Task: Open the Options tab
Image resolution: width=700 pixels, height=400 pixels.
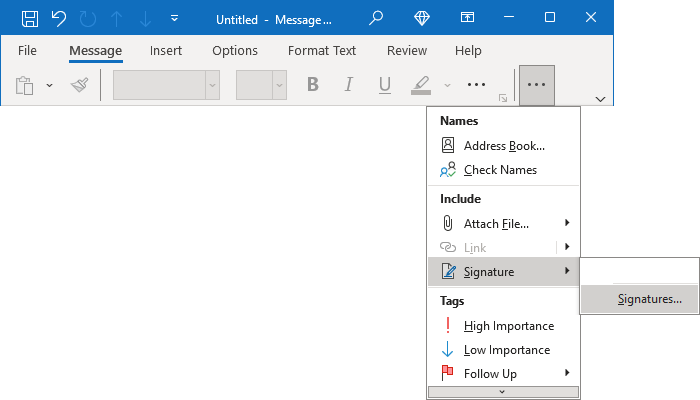Action: (x=235, y=50)
